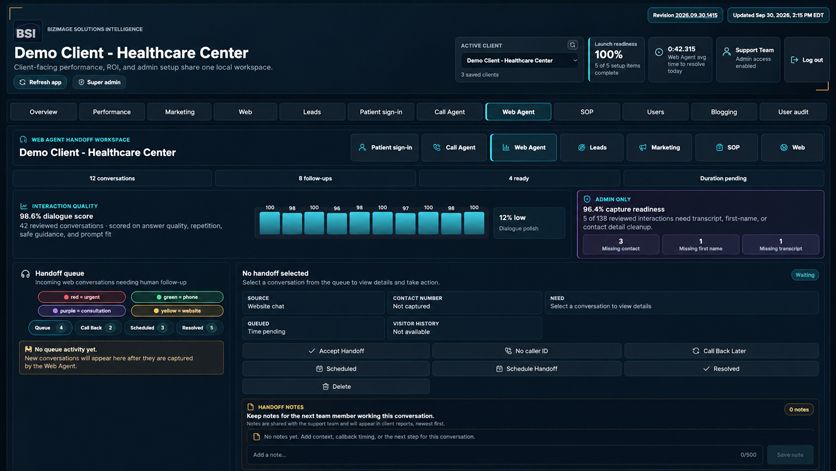
Task: Go to the Leads top tab
Action: (312, 112)
